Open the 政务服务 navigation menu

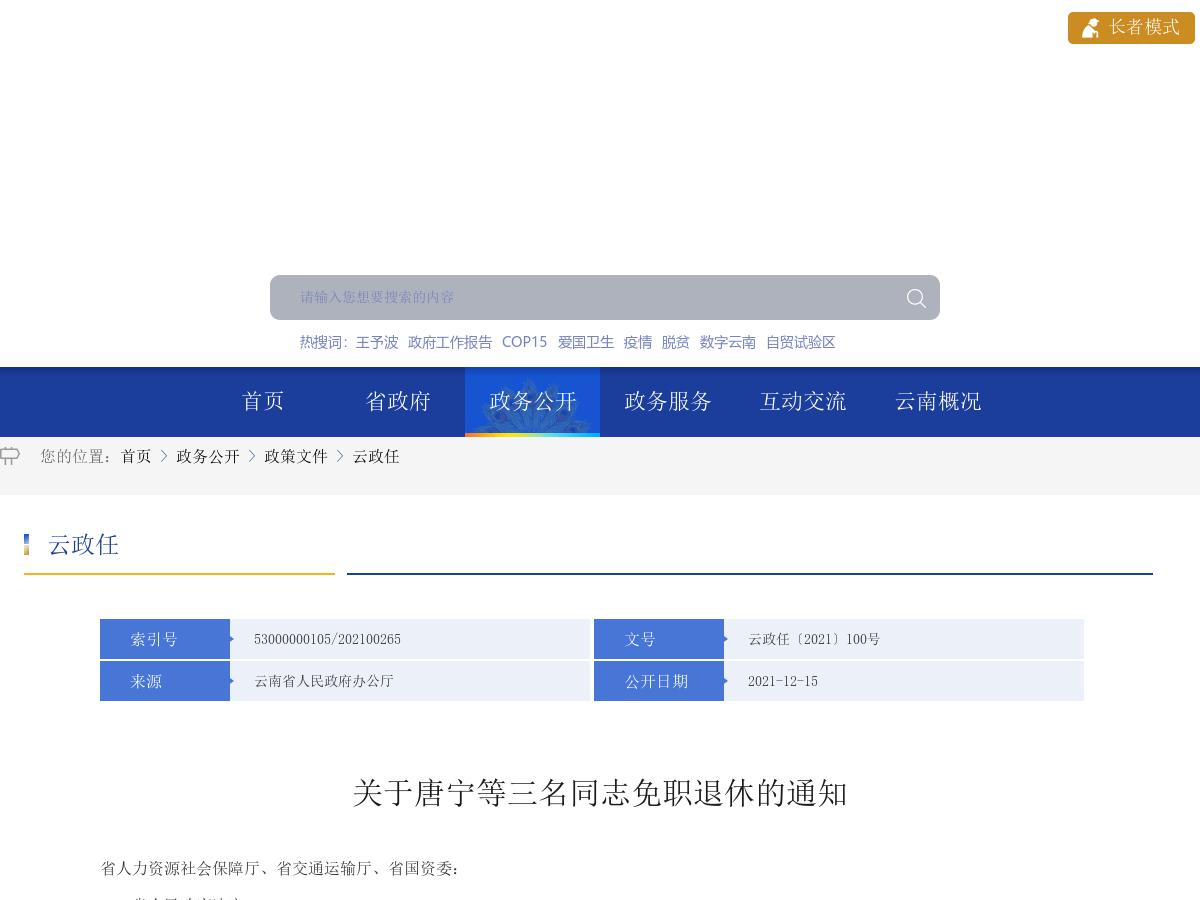[x=667, y=401]
